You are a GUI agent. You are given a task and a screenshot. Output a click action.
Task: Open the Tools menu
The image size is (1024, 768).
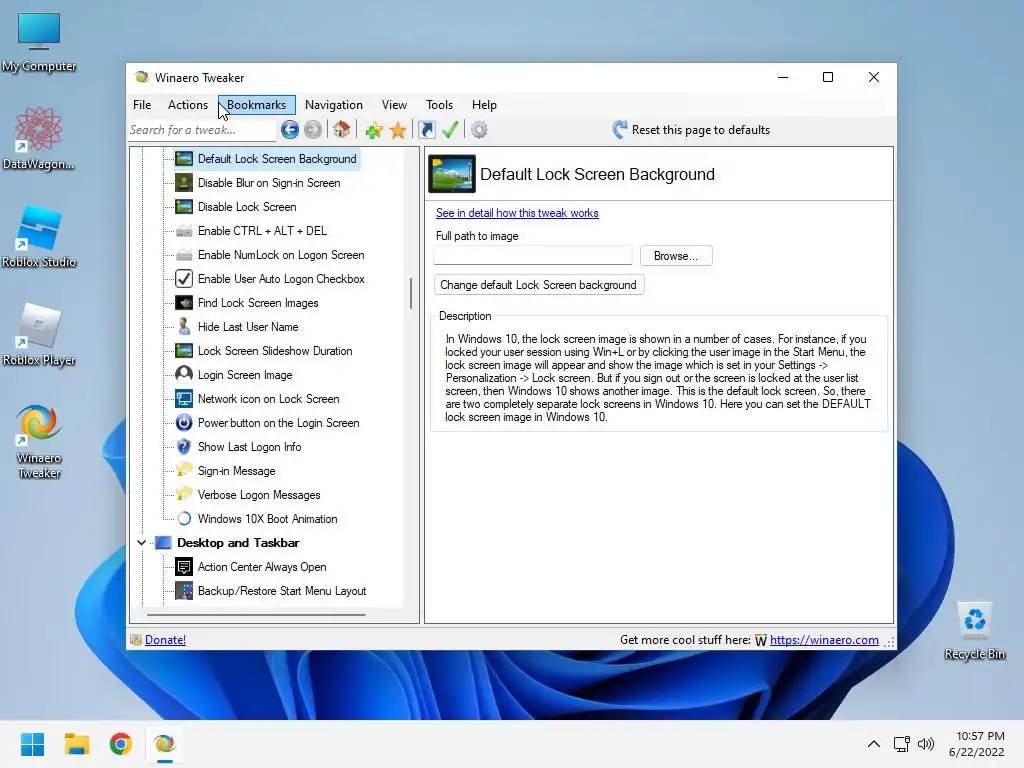pyautogui.click(x=440, y=105)
